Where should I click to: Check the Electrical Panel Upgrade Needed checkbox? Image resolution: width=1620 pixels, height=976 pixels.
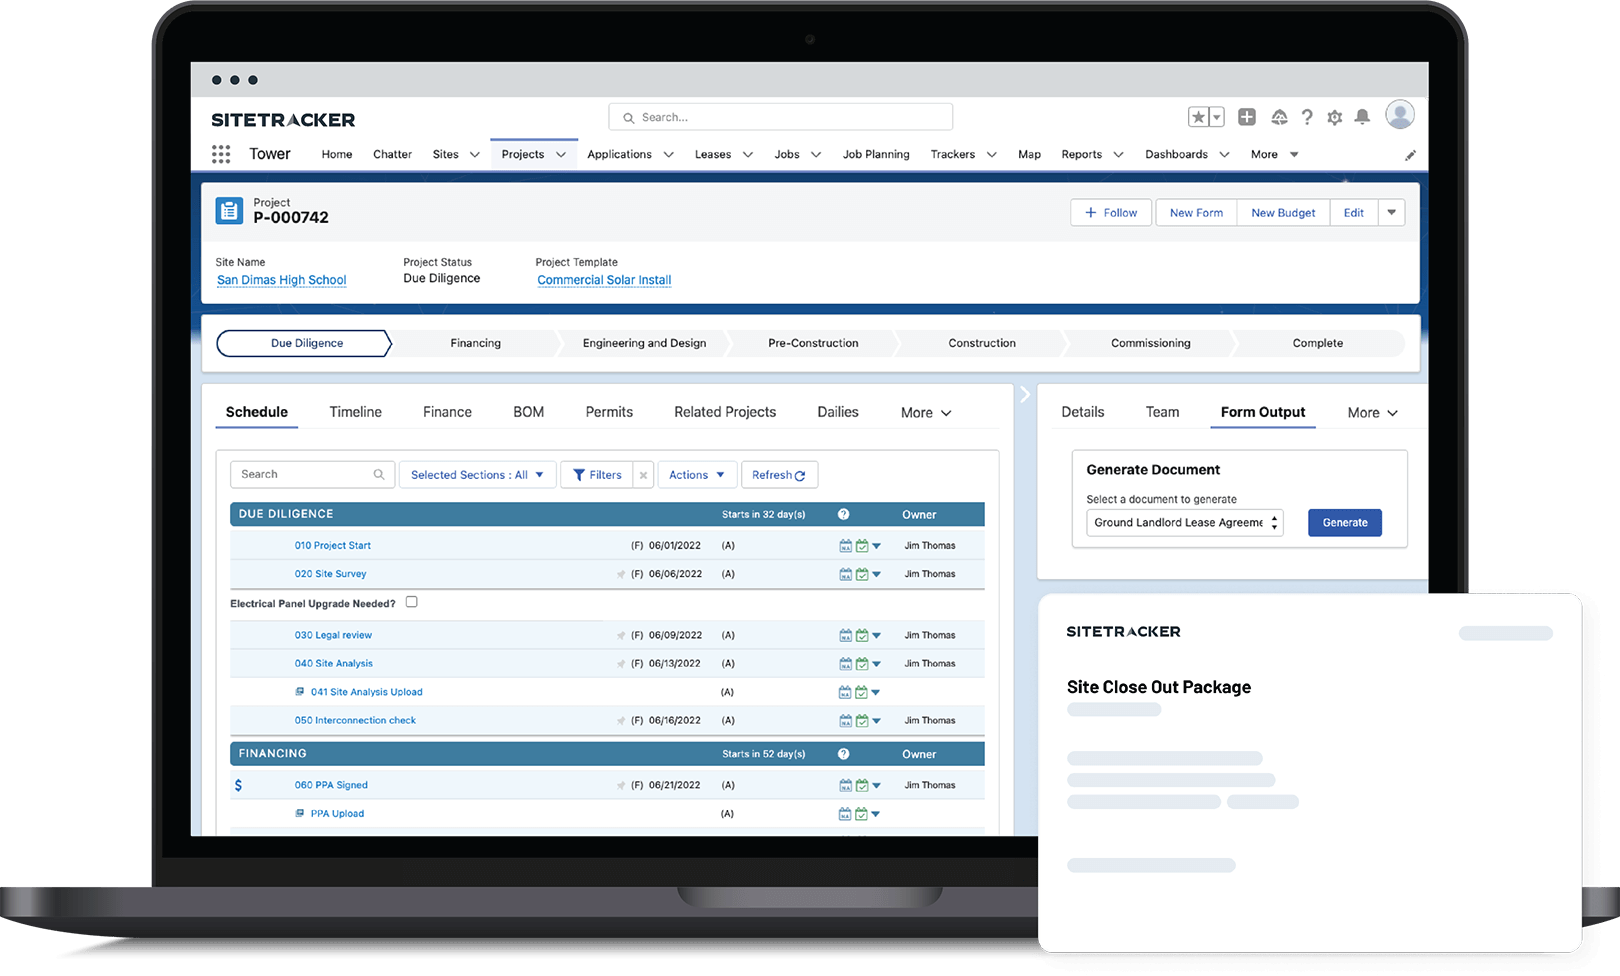pos(411,602)
